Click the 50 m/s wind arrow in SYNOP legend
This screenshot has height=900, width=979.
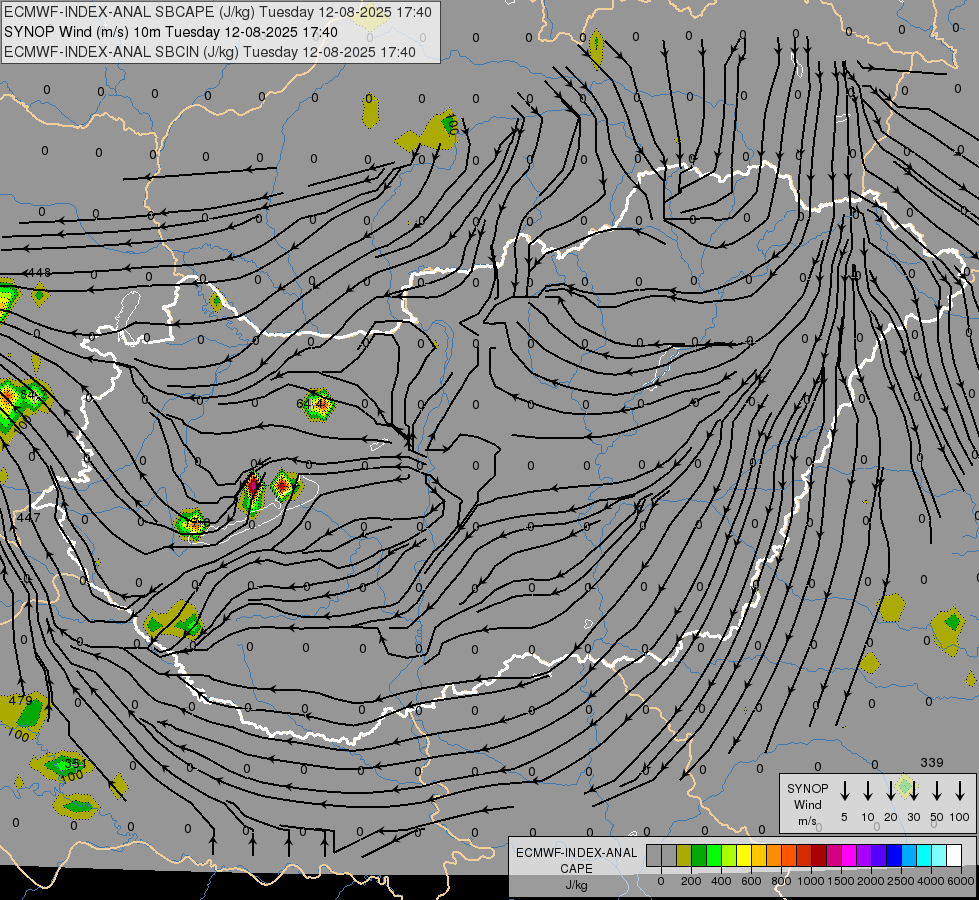pos(937,791)
